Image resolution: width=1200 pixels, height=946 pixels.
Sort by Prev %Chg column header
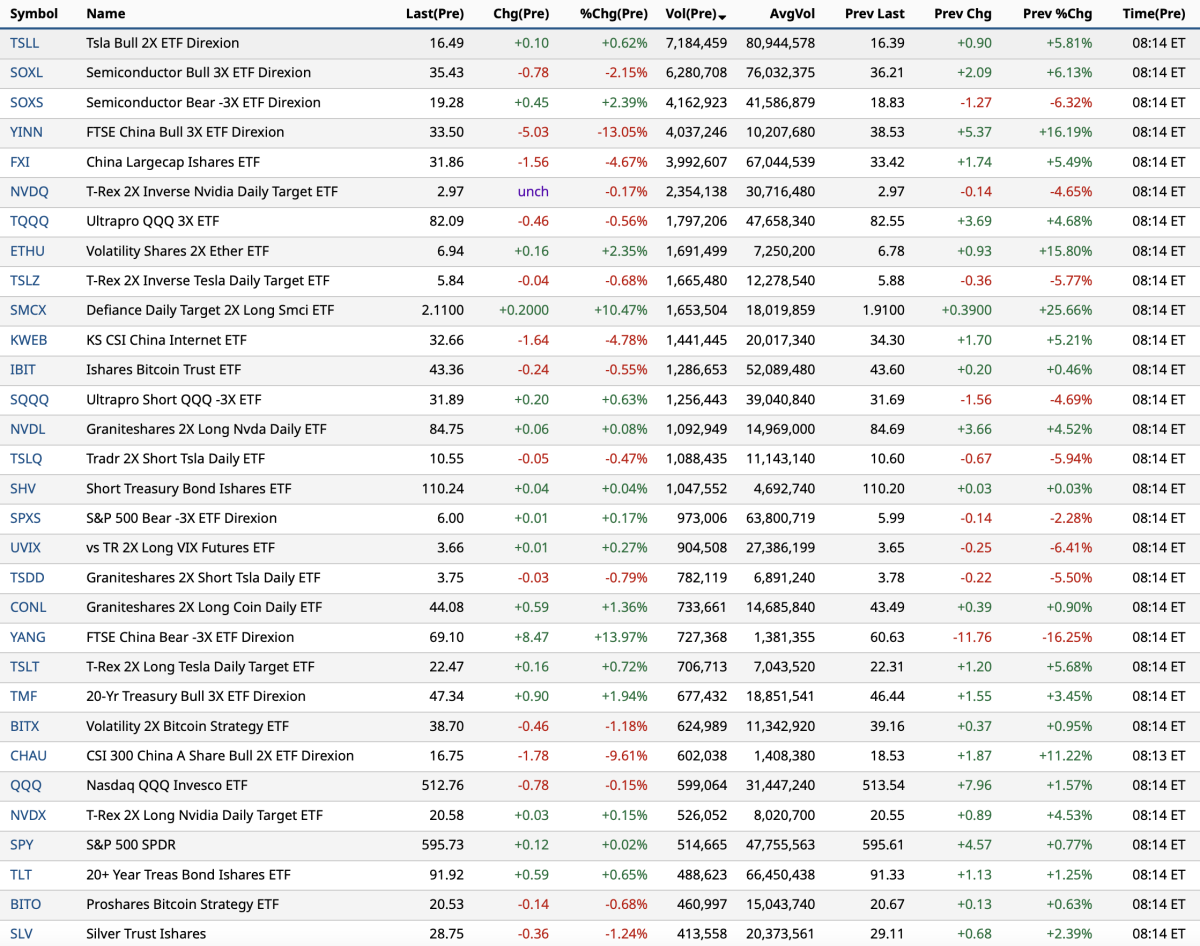[1057, 14]
